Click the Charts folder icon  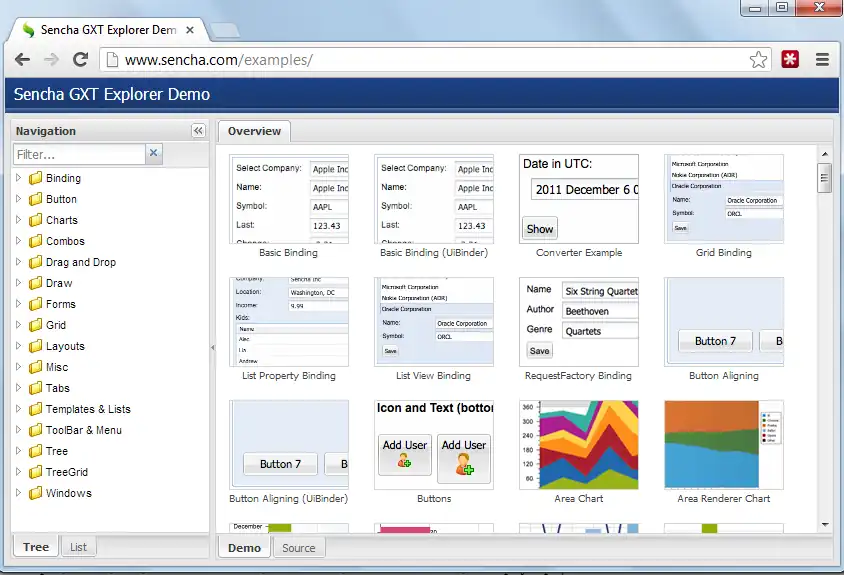[35, 220]
